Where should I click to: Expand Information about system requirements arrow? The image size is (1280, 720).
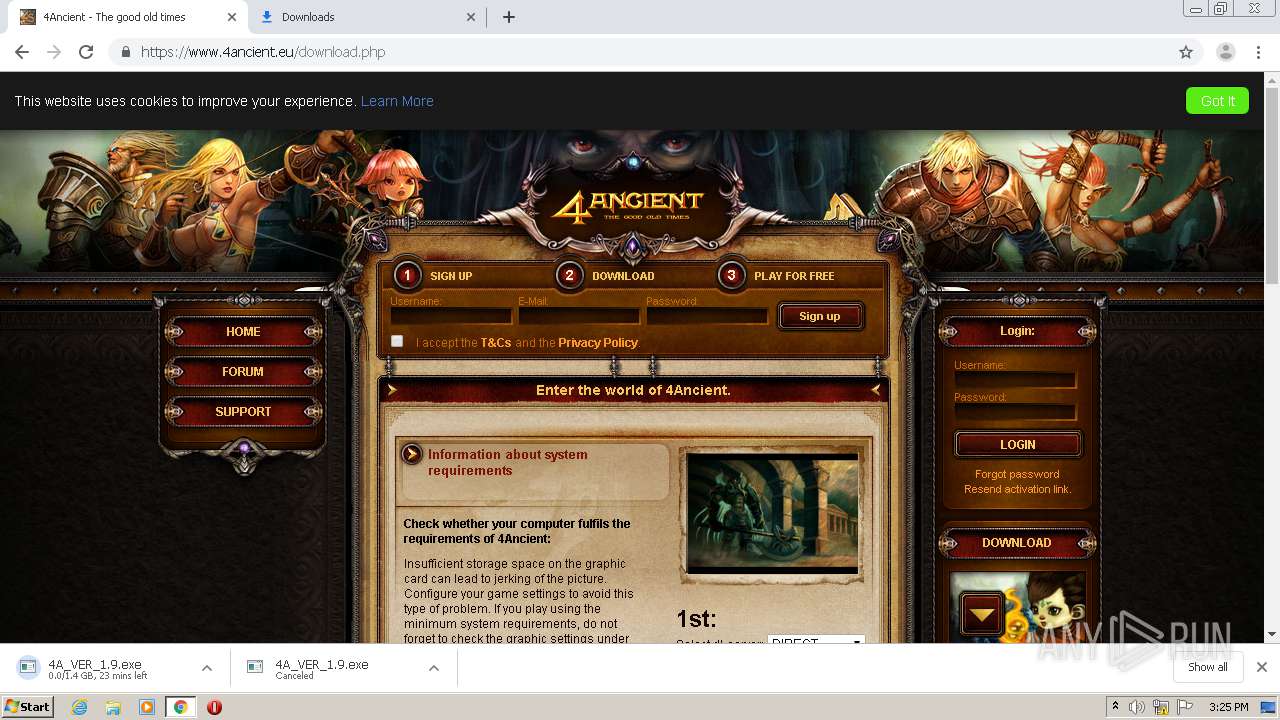point(411,455)
